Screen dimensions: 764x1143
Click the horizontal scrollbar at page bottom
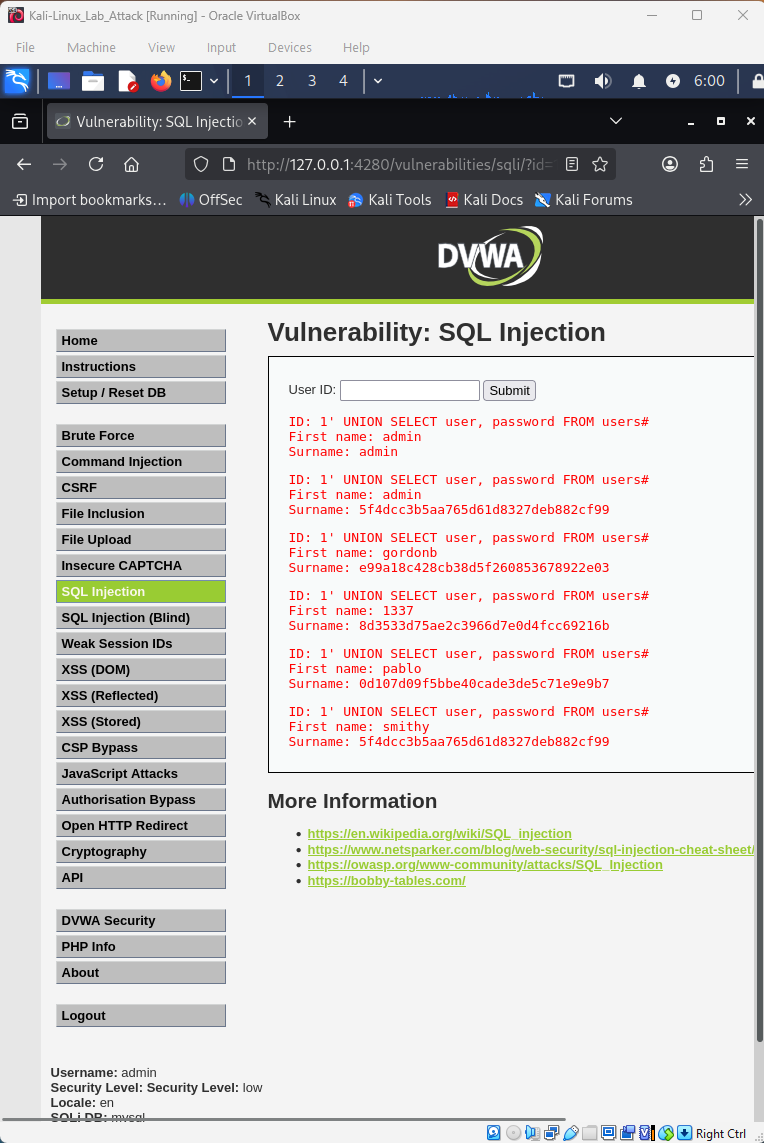tap(284, 1119)
